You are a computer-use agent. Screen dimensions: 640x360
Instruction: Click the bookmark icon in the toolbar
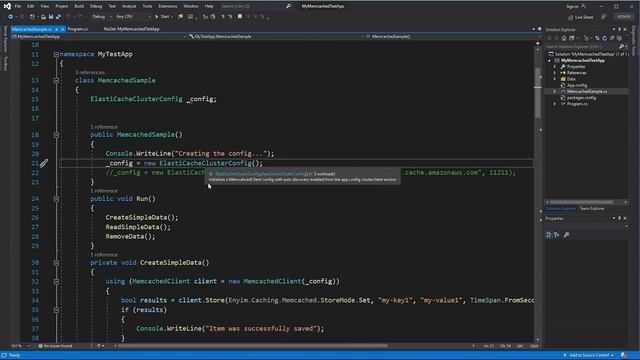click(x=240, y=17)
